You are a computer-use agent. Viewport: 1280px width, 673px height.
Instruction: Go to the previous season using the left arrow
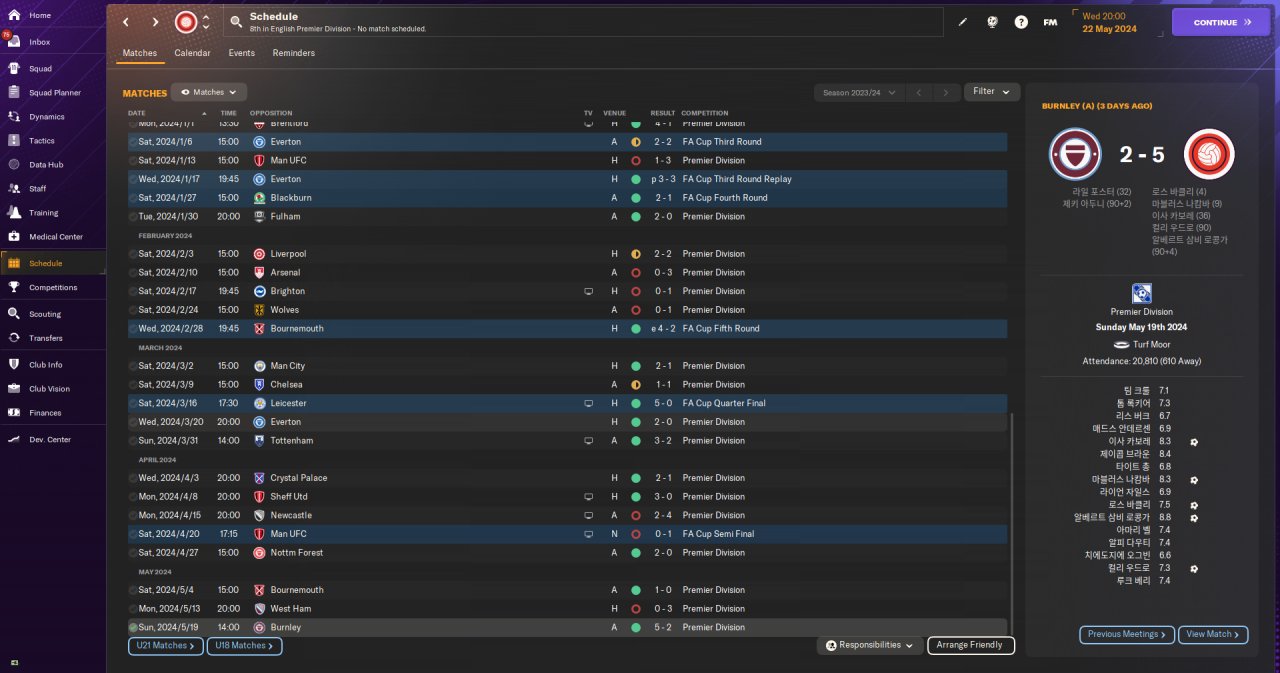coord(918,92)
